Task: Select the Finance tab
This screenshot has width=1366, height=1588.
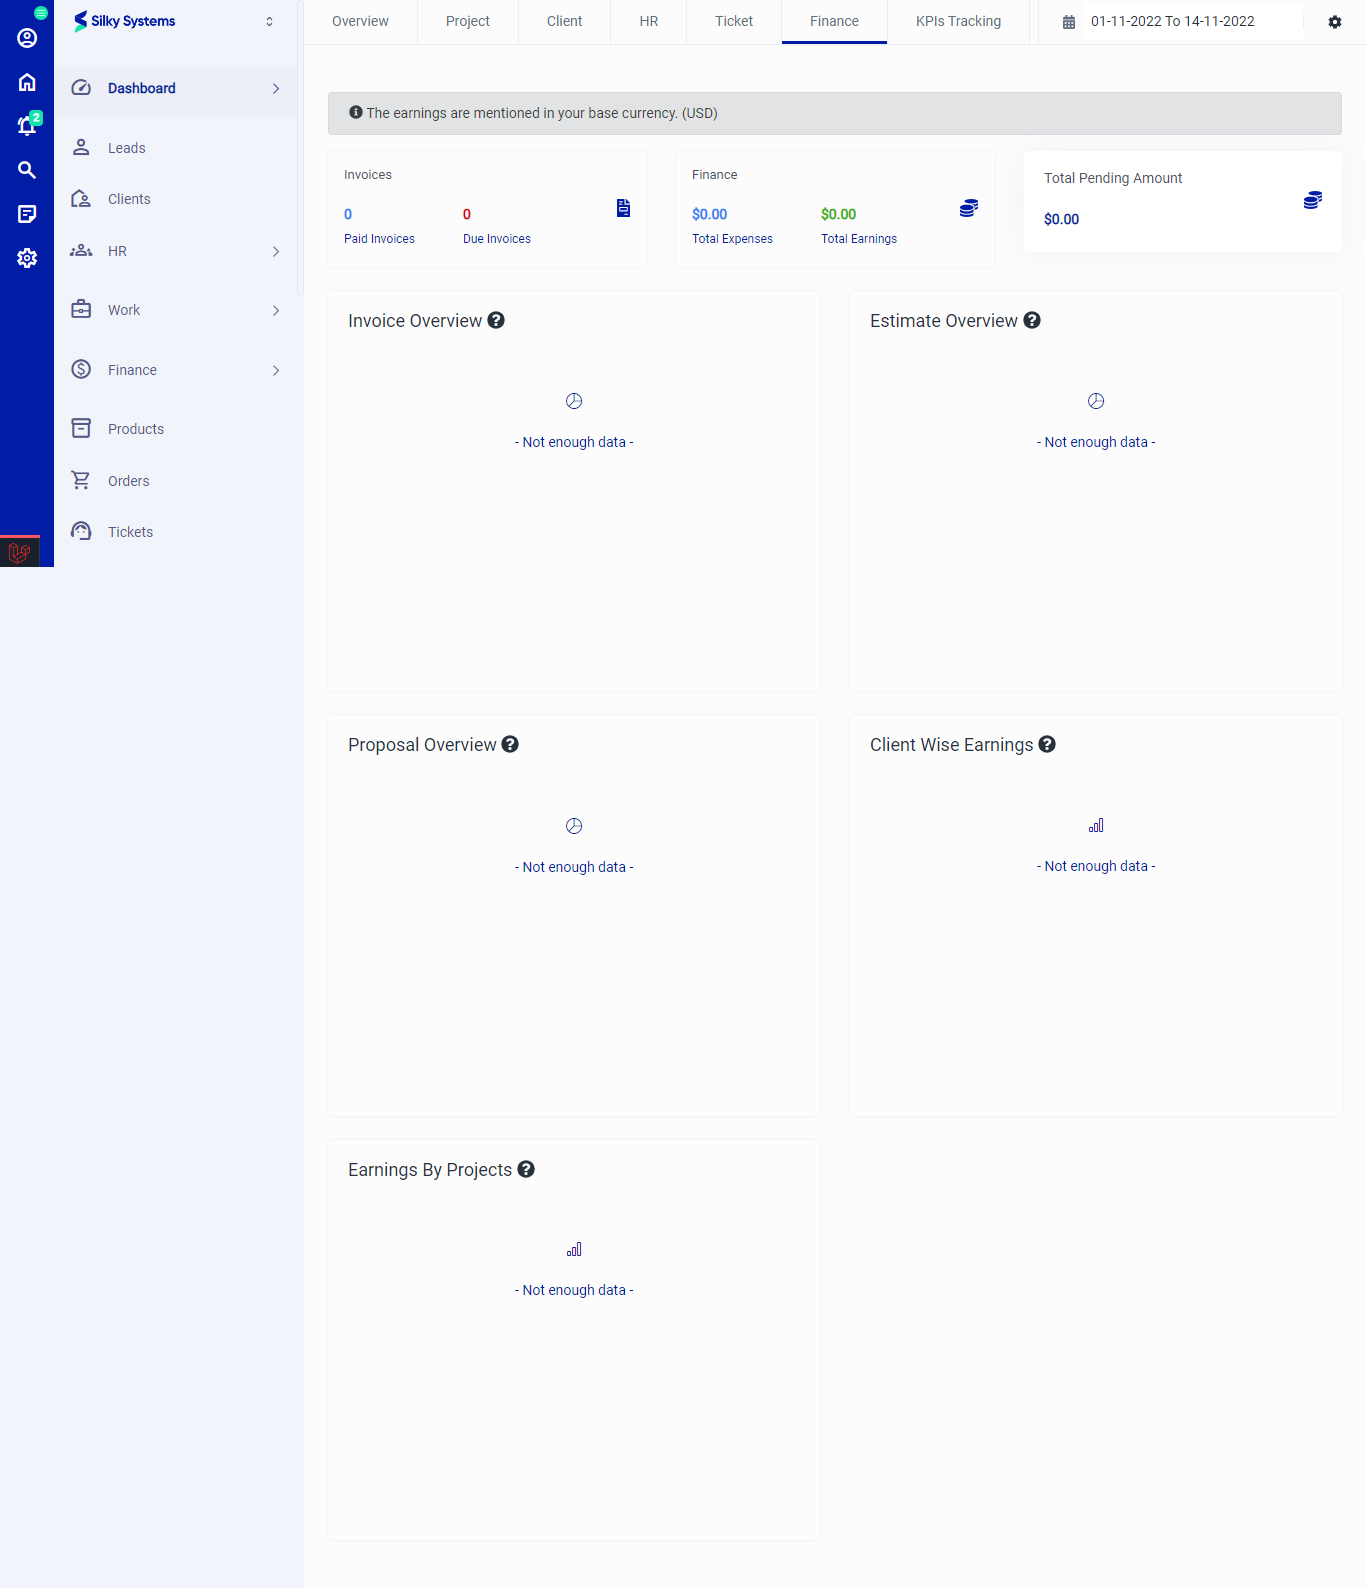Action: click(x=834, y=21)
